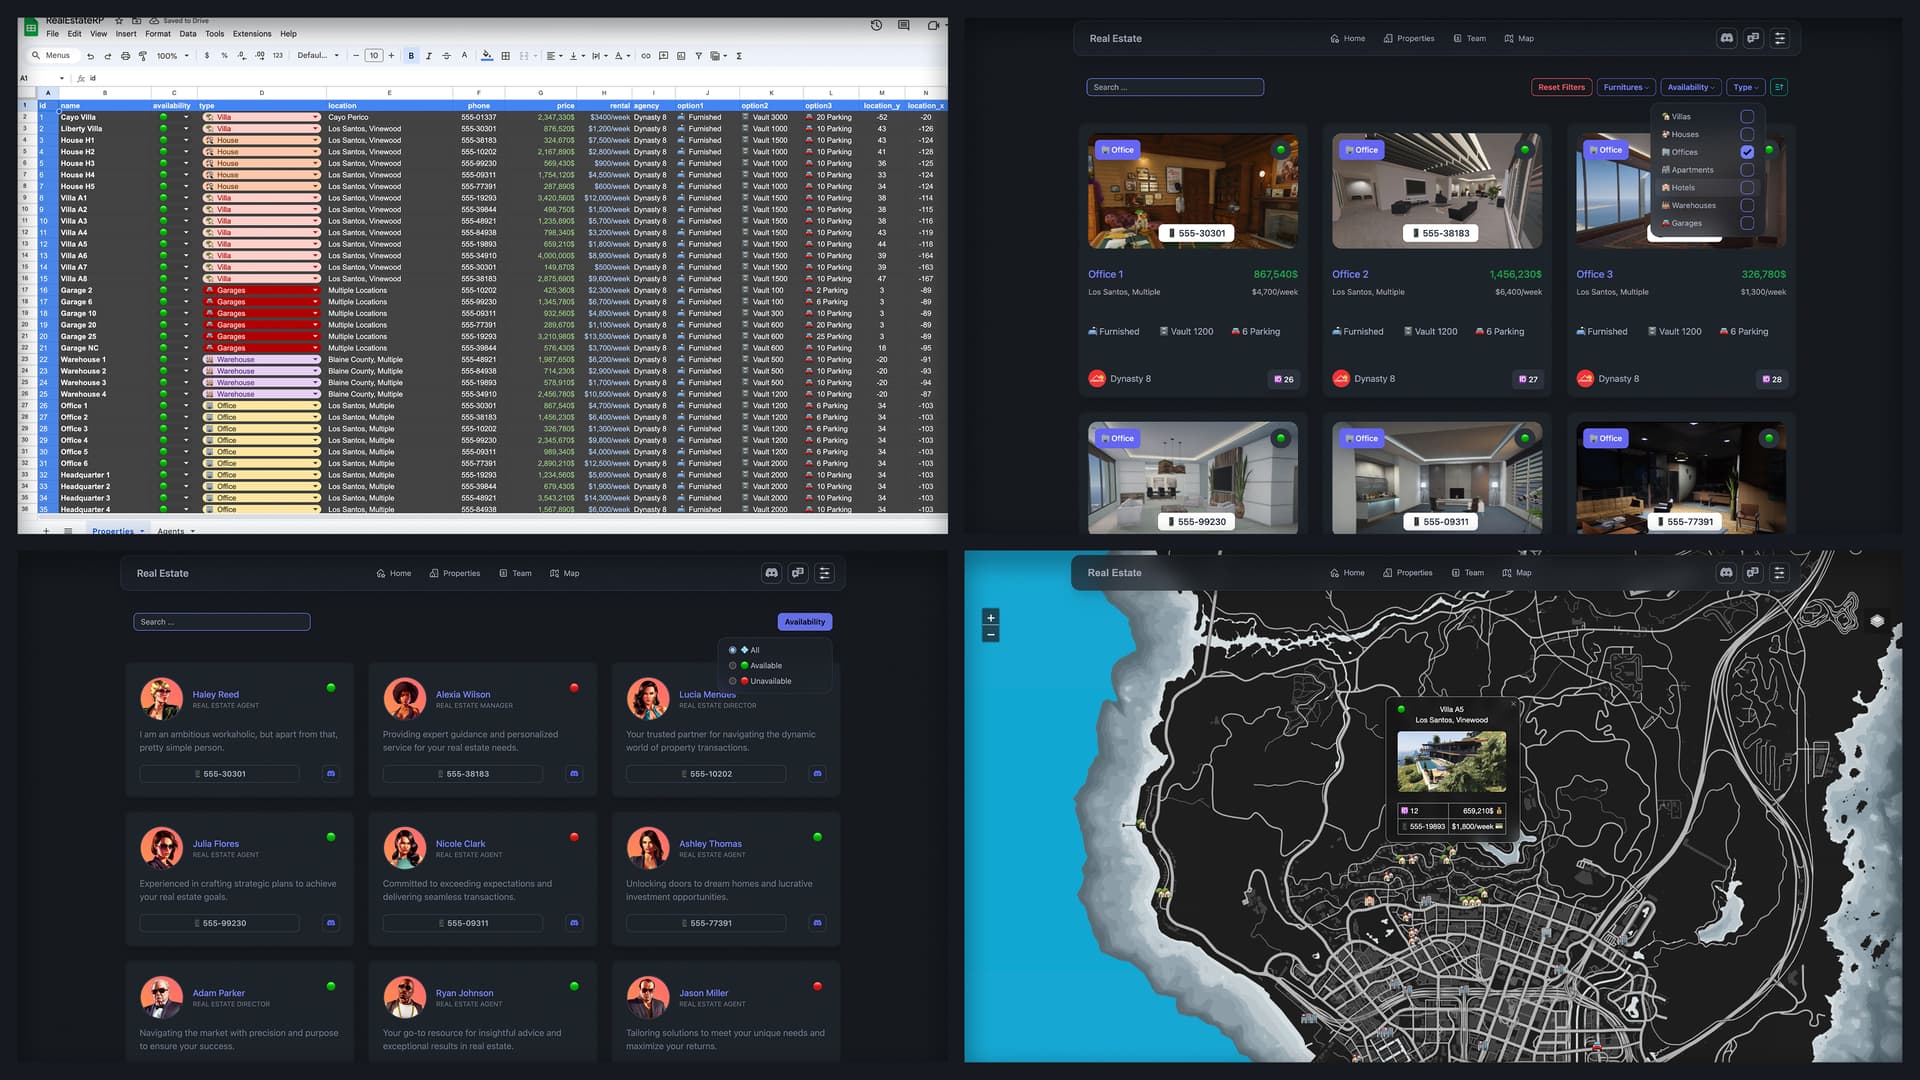1920x1080 pixels.
Task: Click the Reset Filters button
Action: (1561, 87)
